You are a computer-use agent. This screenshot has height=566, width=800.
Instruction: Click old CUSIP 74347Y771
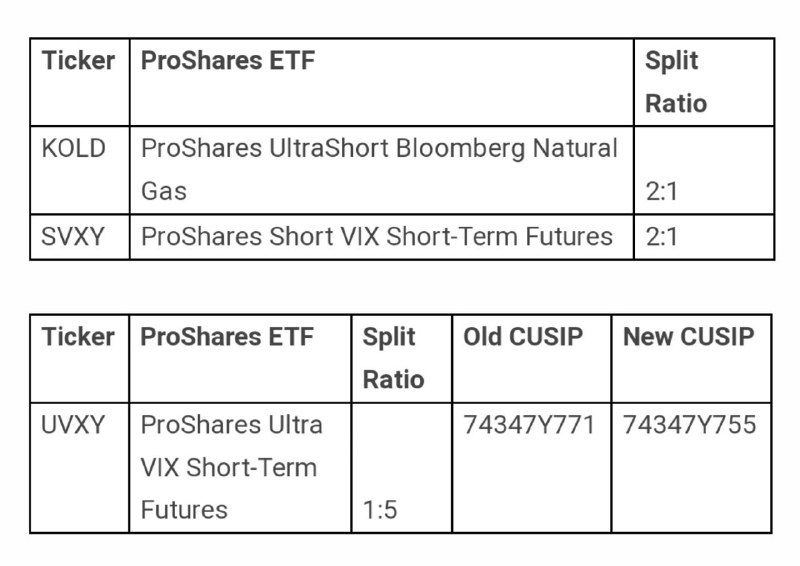click(x=529, y=425)
